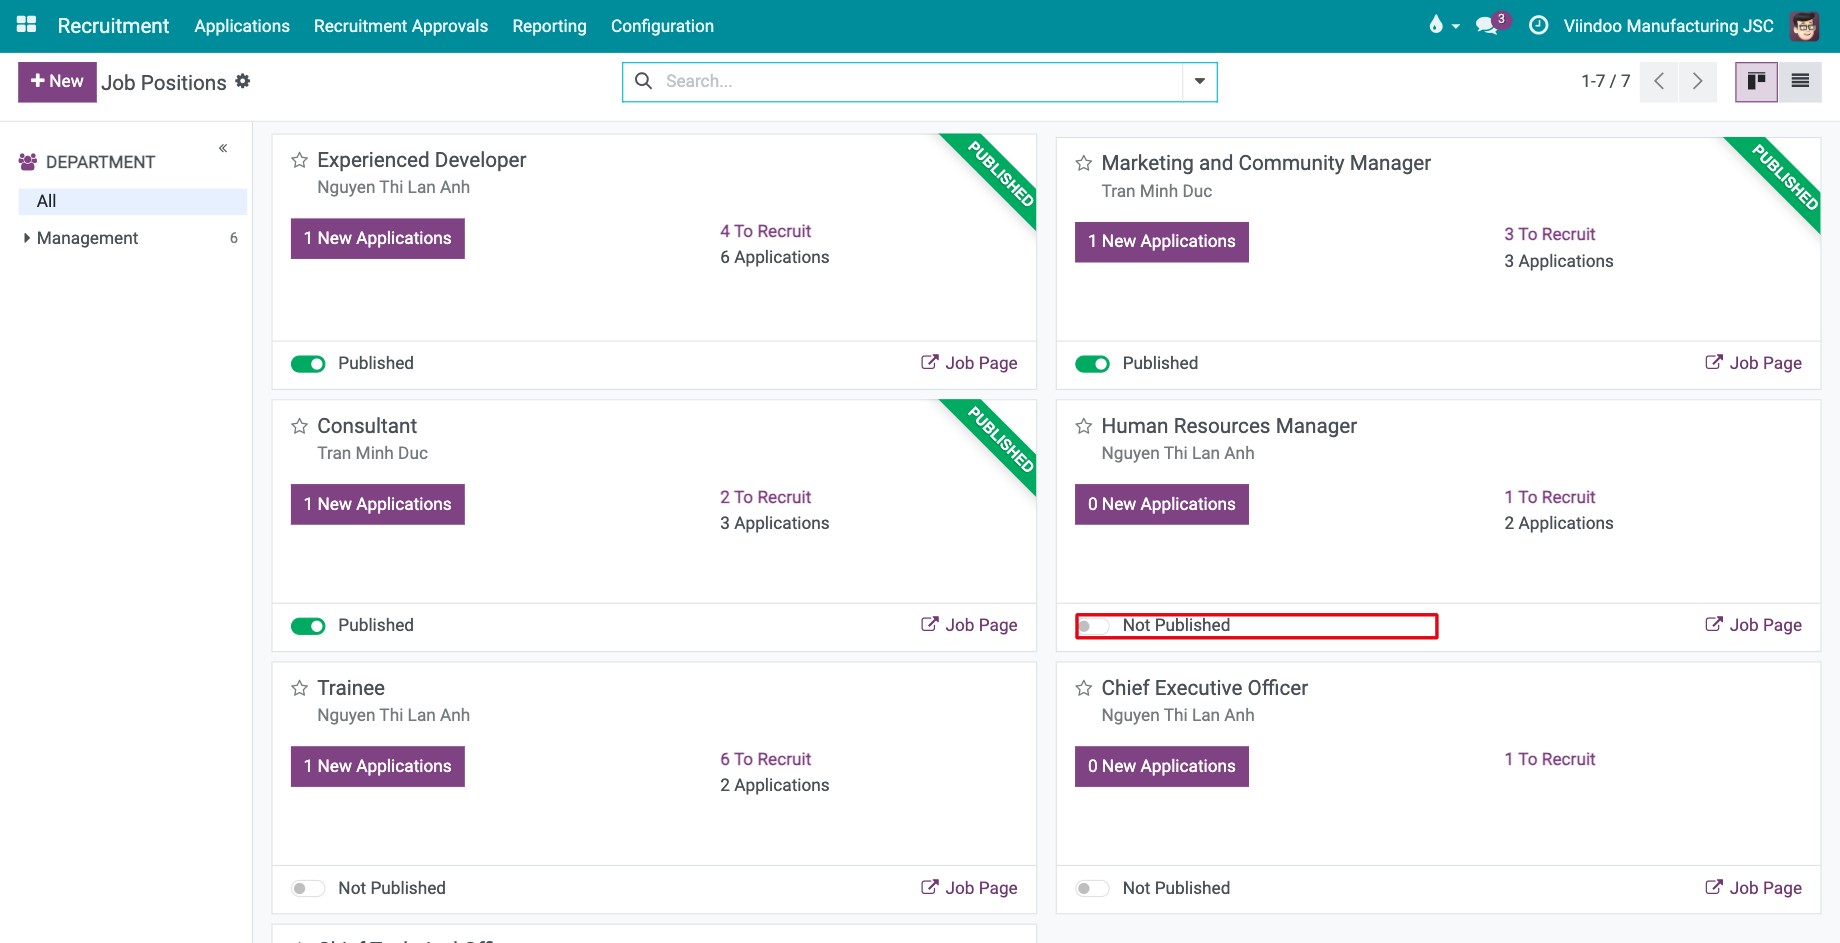
Task: Publish the Chief Executive Officer job
Action: [1092, 888]
